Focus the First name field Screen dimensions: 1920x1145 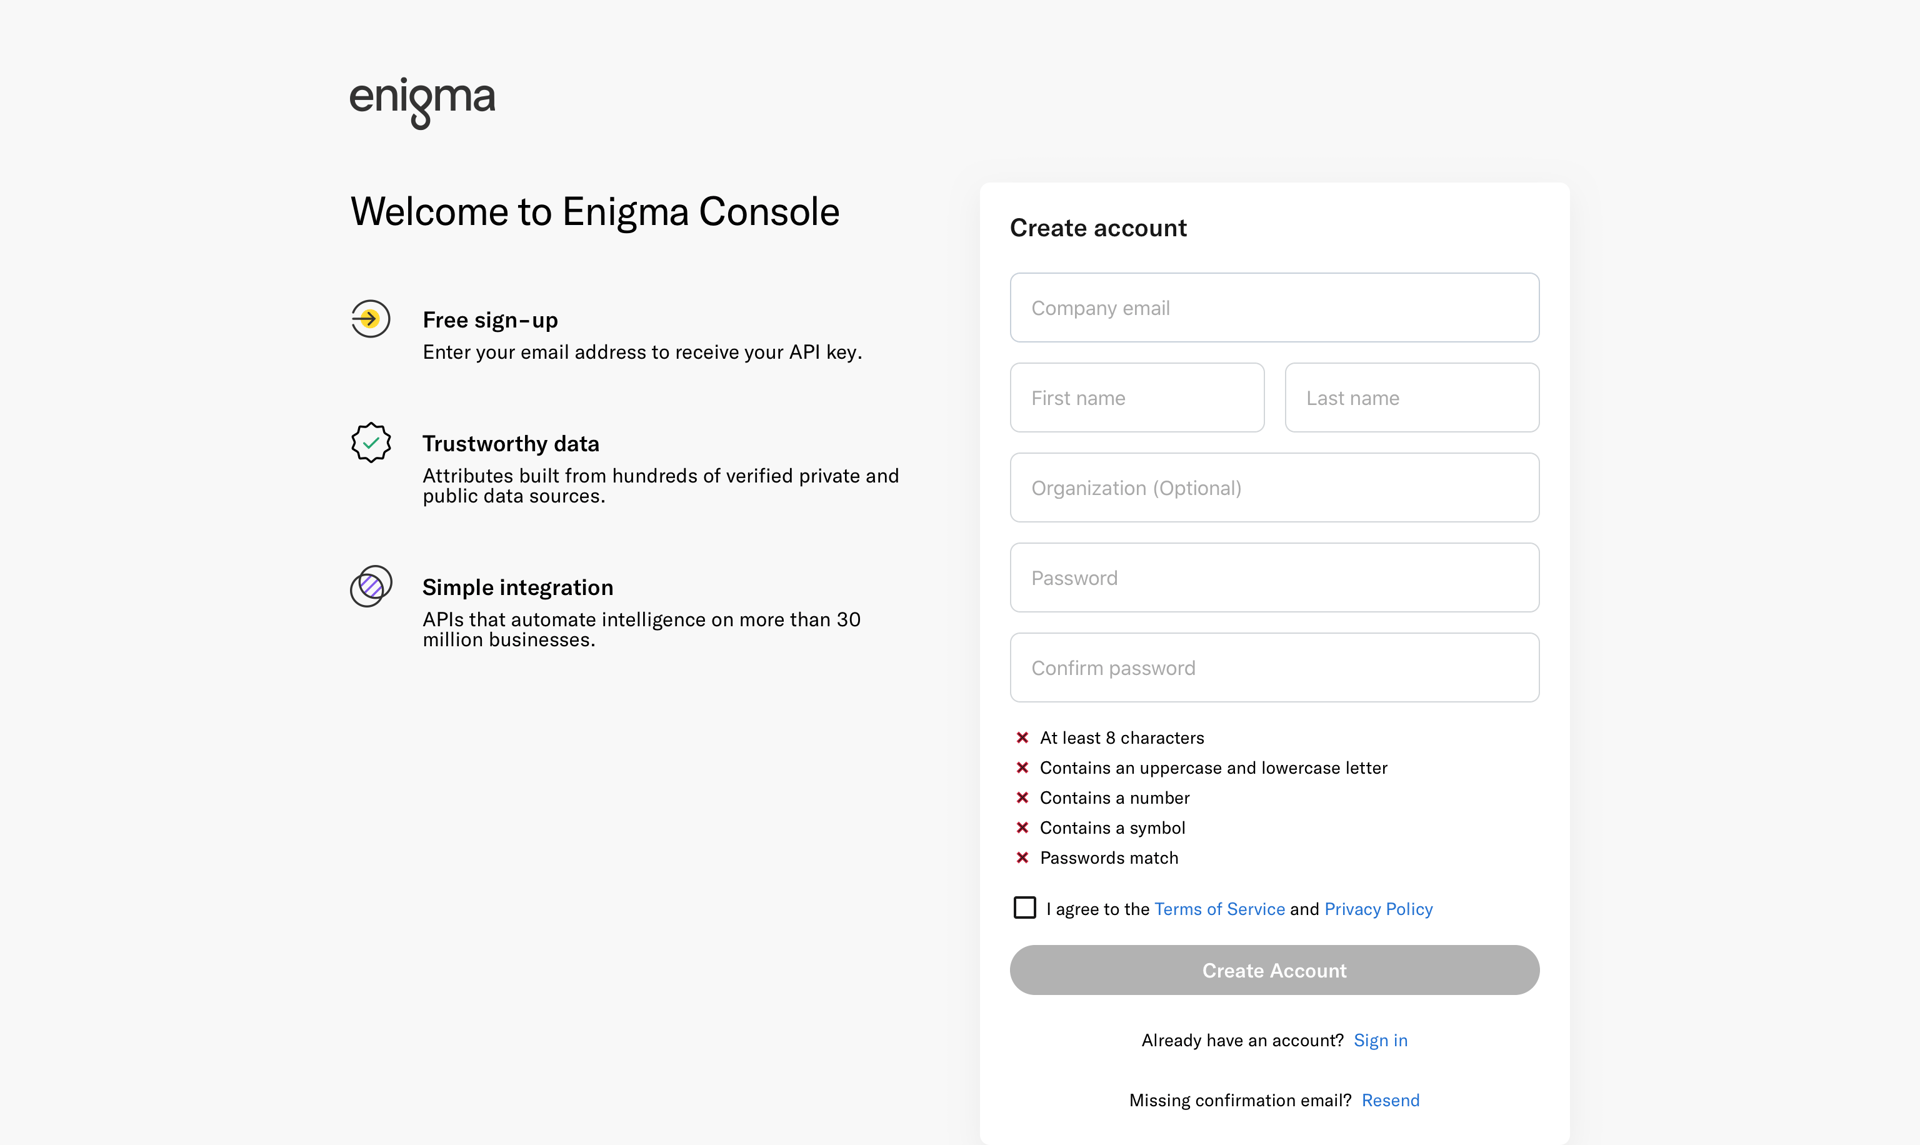[1137, 397]
